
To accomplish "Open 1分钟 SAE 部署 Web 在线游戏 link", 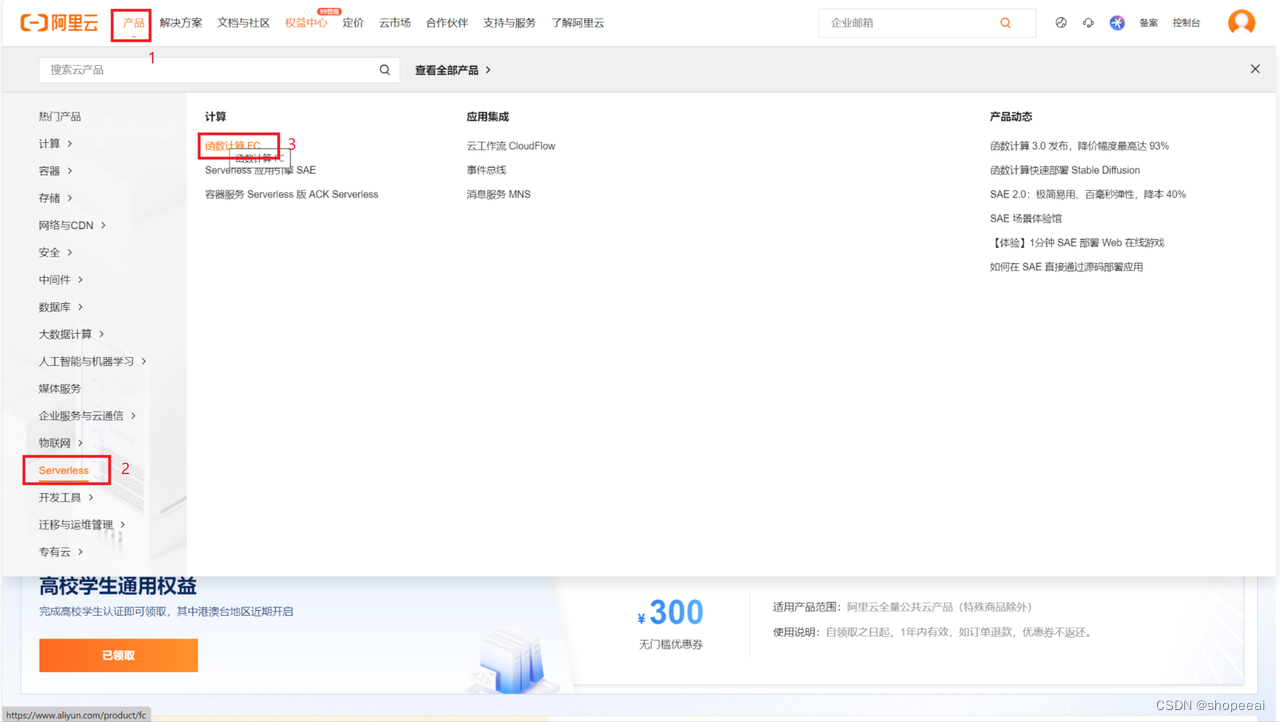I will [1077, 243].
